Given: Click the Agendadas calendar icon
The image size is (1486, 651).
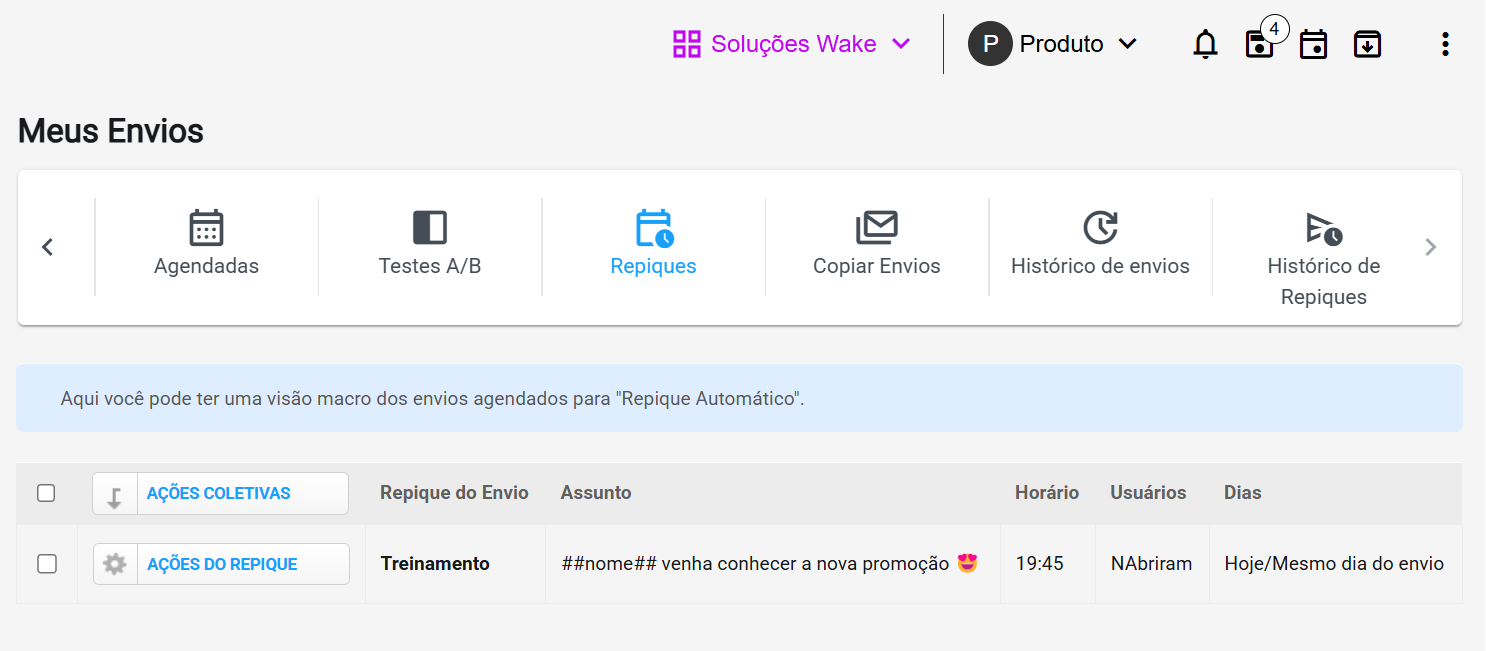Looking at the screenshot, I should 206,228.
